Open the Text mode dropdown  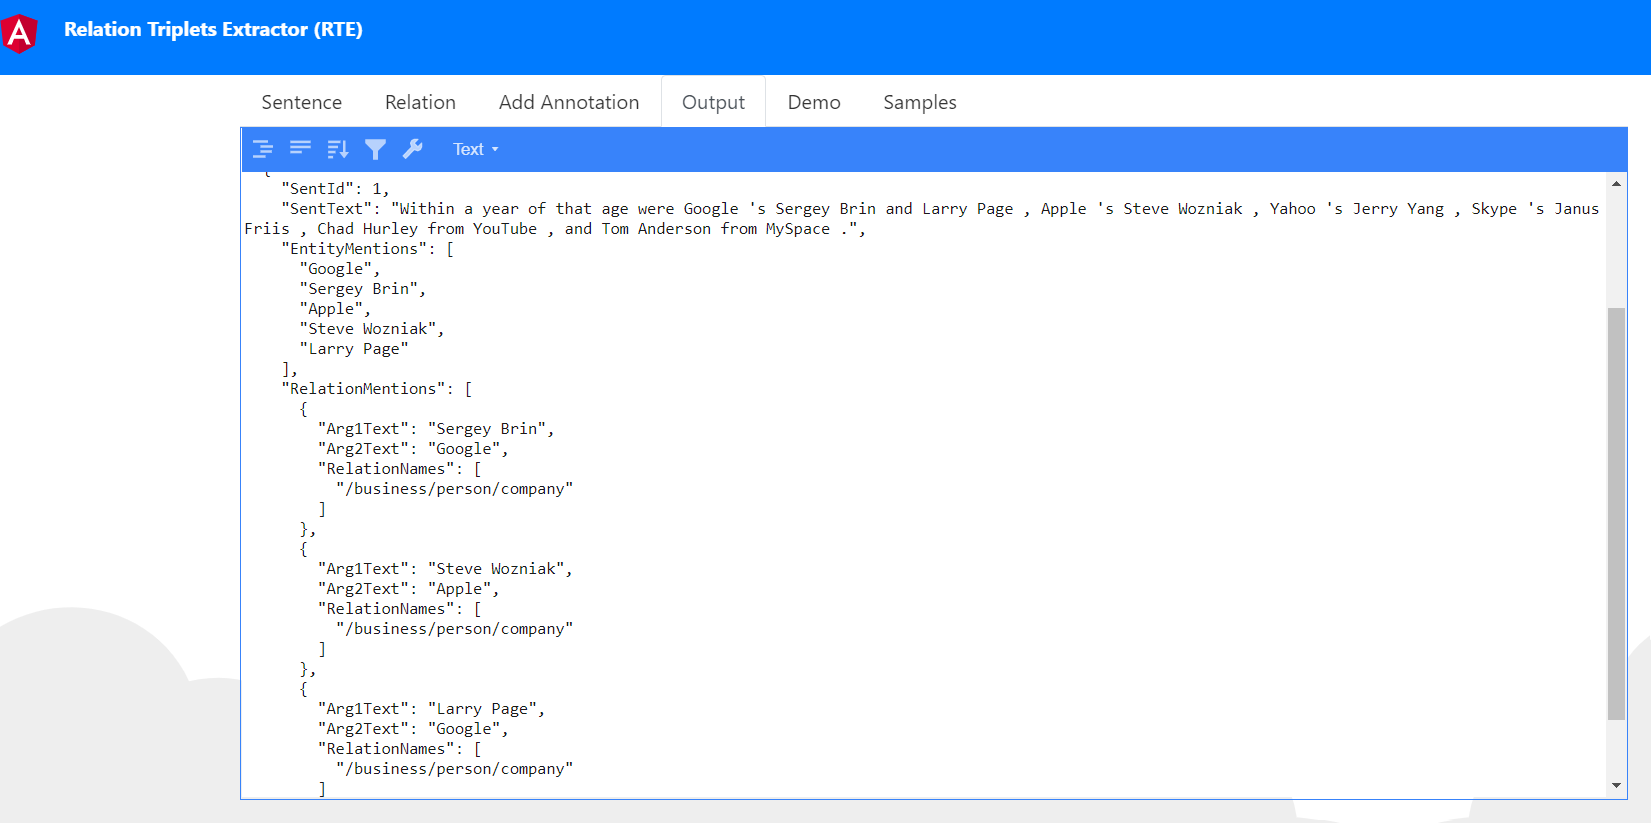[x=475, y=149]
